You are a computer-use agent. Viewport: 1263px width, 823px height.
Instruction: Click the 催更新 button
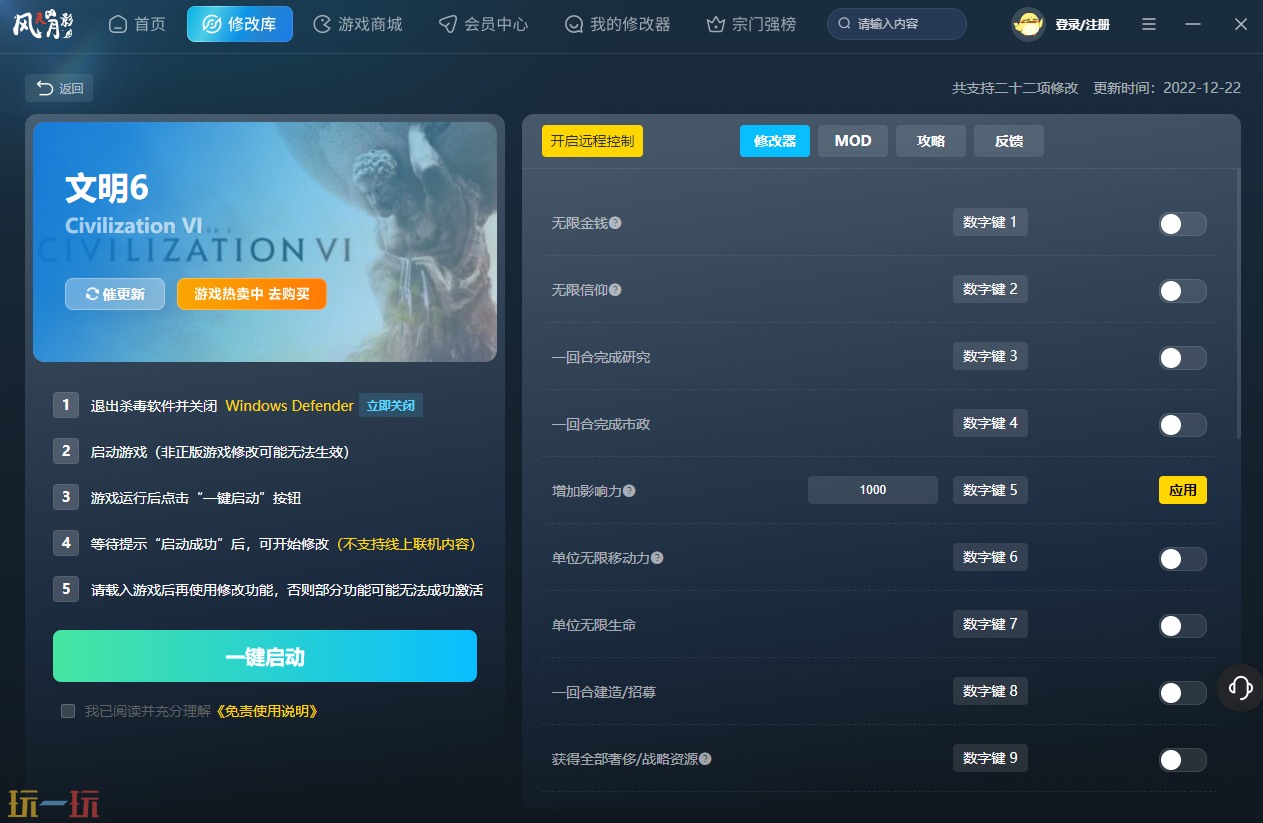[115, 294]
